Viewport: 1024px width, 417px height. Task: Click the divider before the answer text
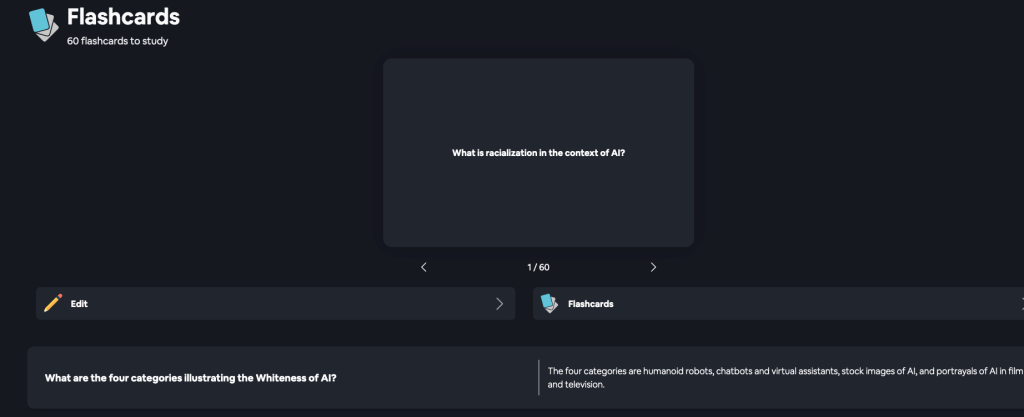538,377
